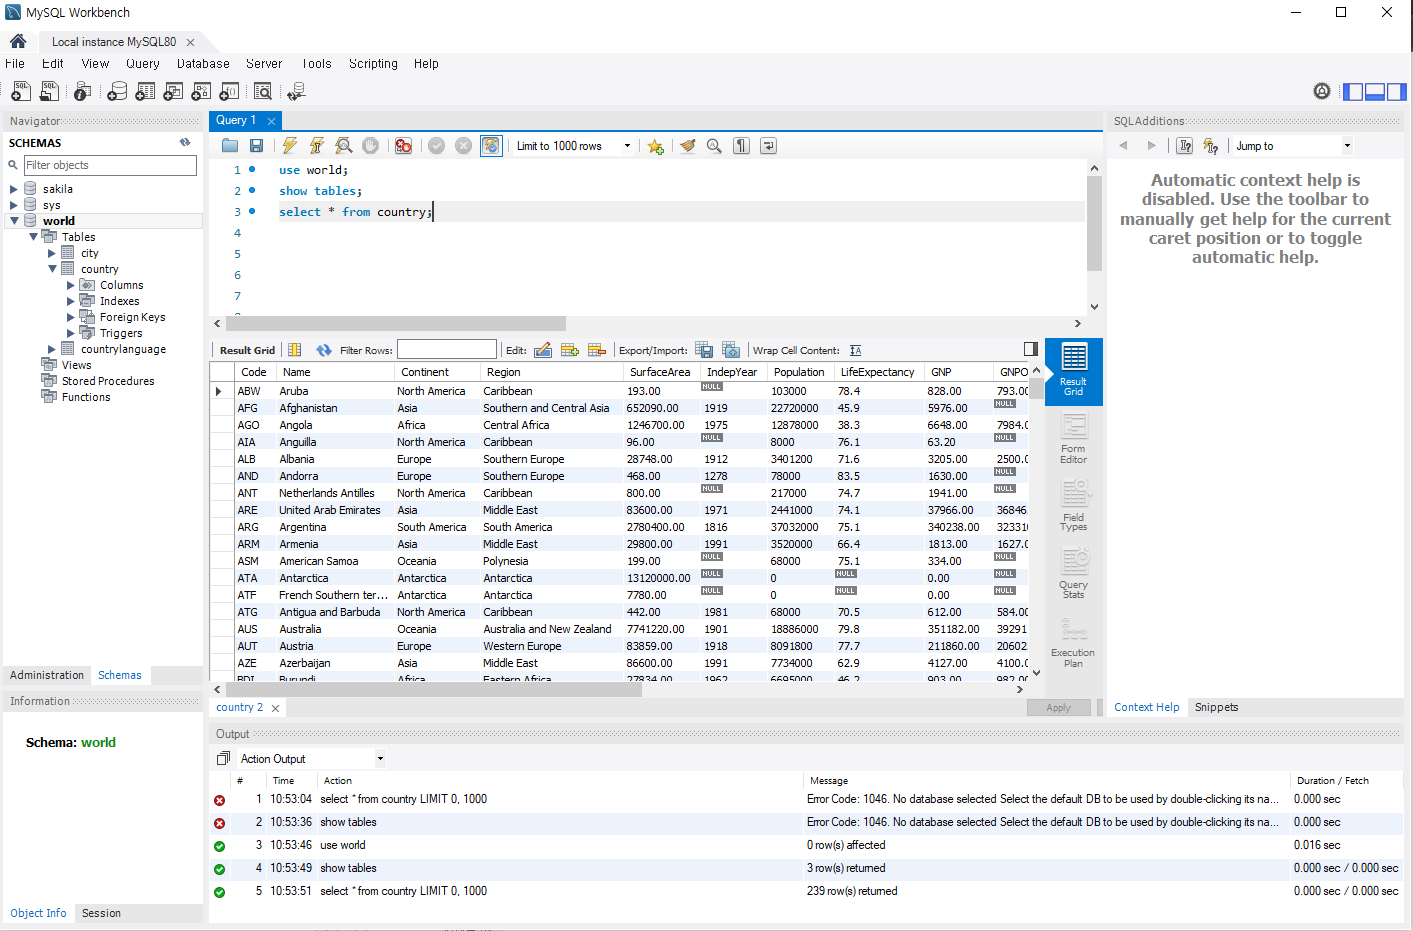1413x931 pixels.
Task: Refresh schemas list icon
Action: [185, 142]
